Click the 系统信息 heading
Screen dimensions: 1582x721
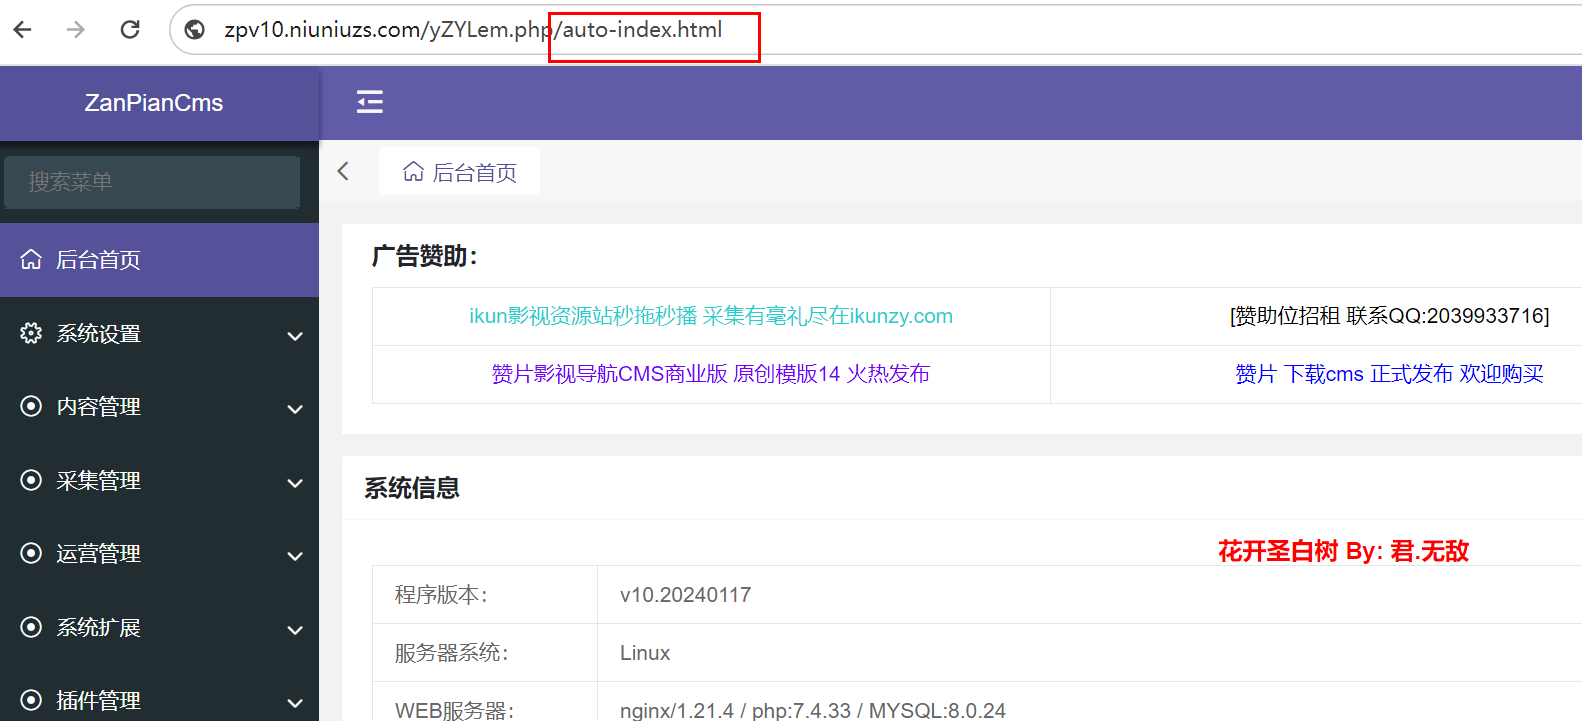412,488
